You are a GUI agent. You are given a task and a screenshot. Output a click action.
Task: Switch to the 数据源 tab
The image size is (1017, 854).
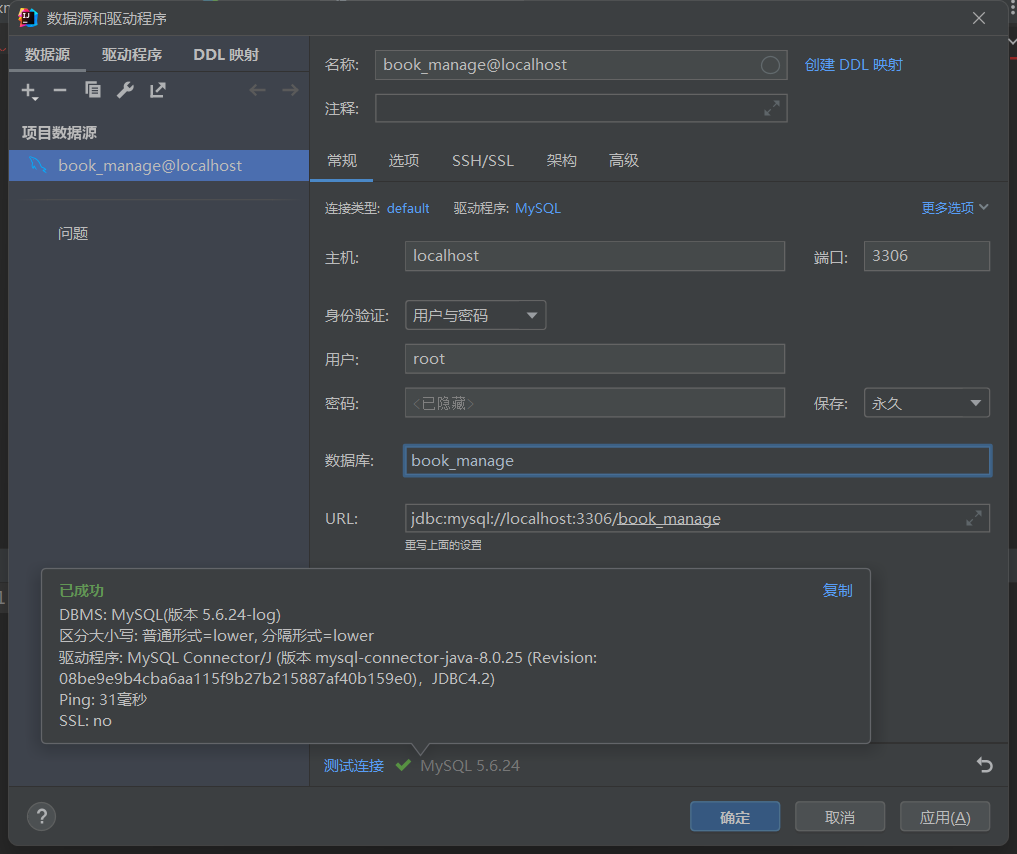pos(47,54)
